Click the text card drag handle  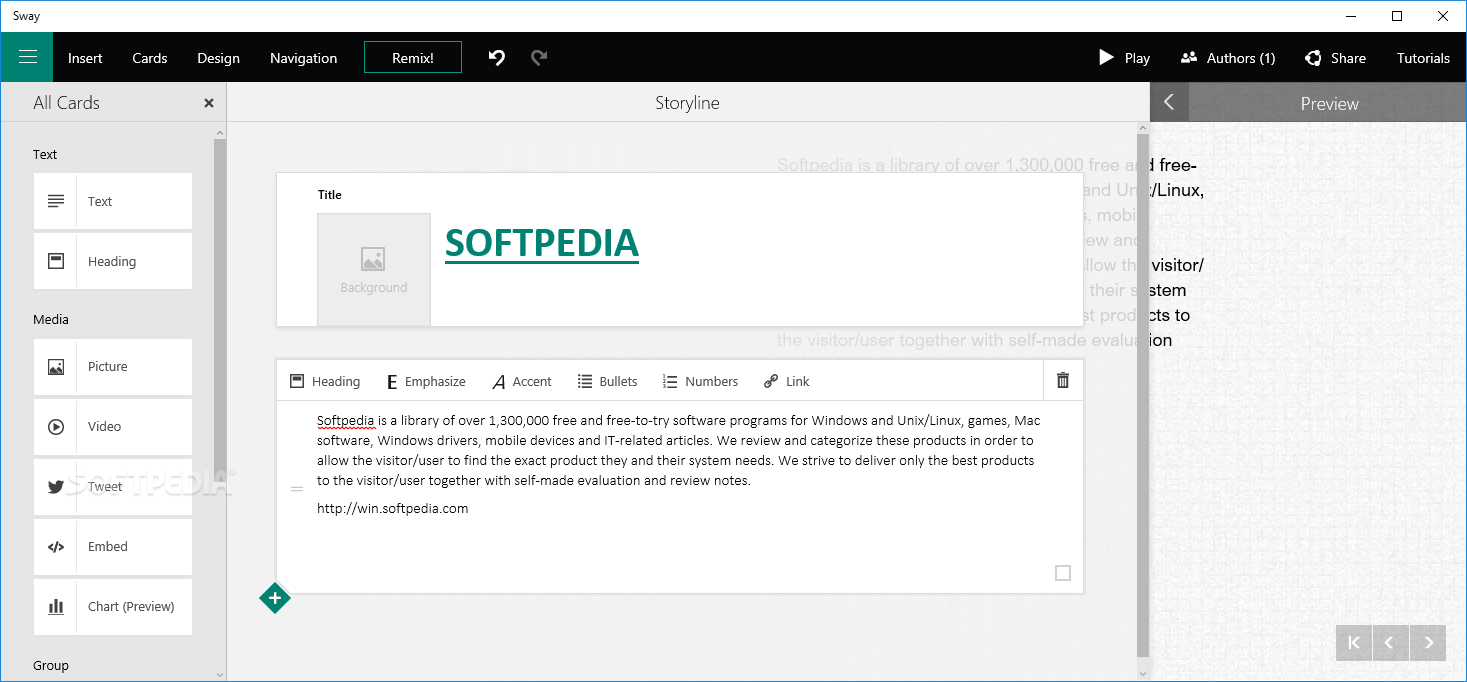pos(296,489)
